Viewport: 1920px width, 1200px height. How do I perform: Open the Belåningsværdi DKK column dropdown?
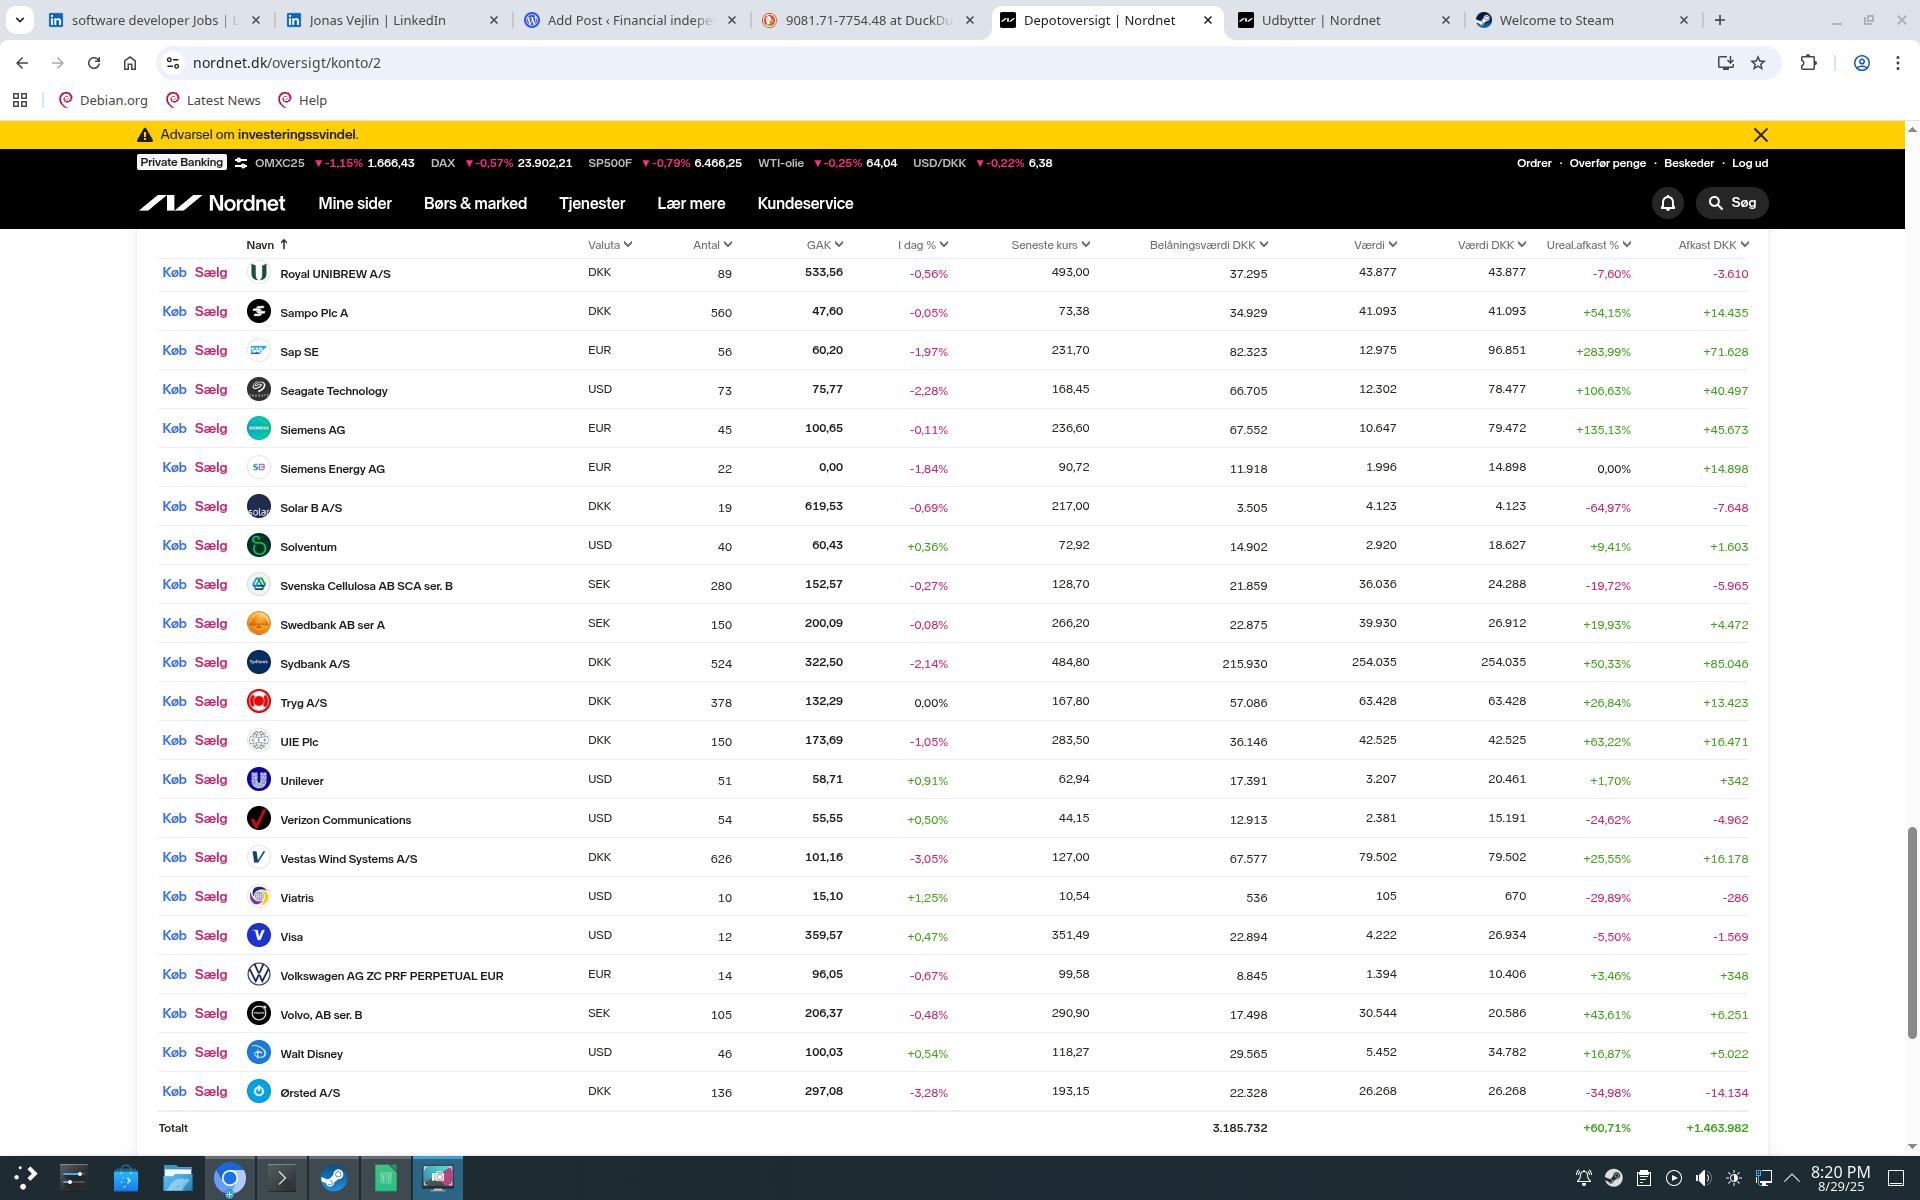click(x=1209, y=245)
